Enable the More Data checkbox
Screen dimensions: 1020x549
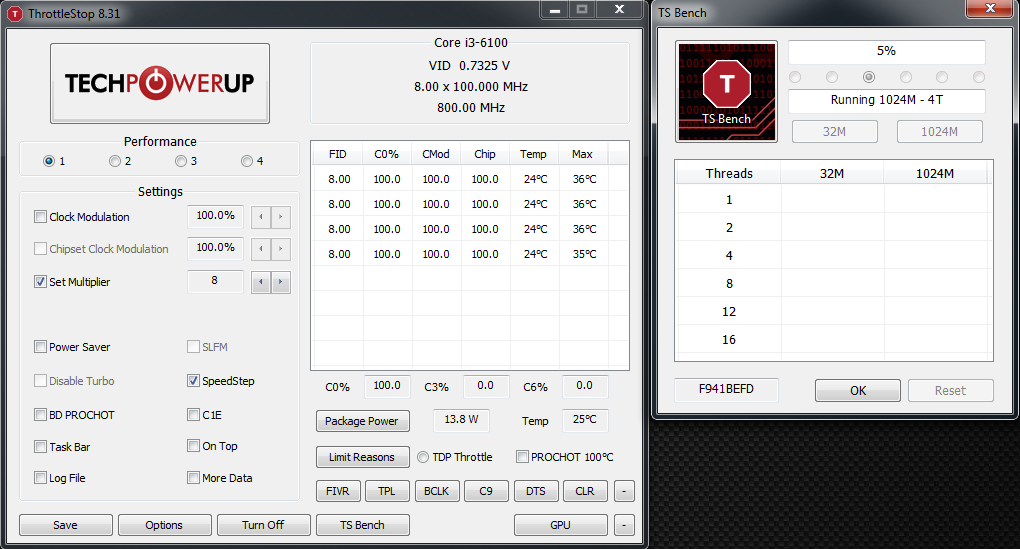point(193,477)
